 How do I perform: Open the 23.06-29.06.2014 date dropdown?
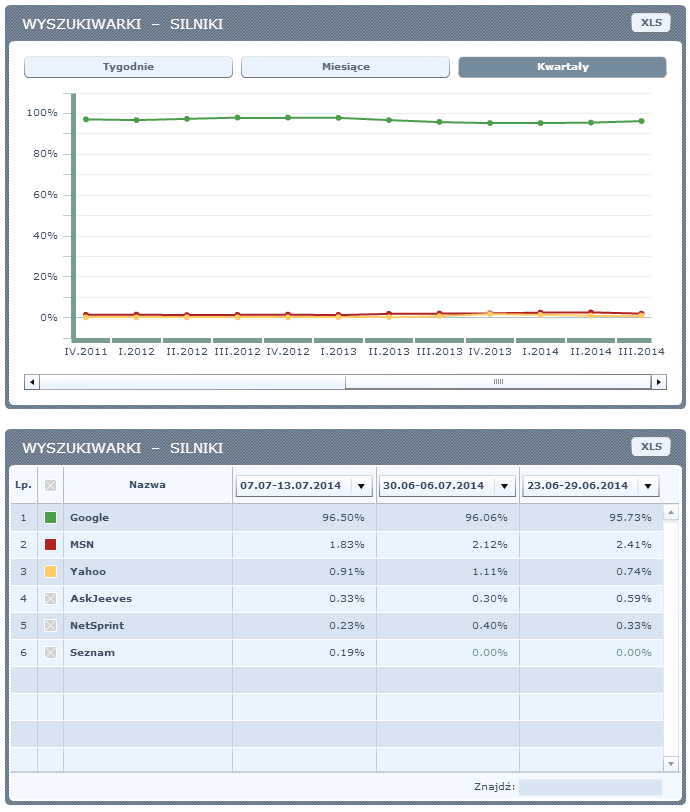(591, 486)
